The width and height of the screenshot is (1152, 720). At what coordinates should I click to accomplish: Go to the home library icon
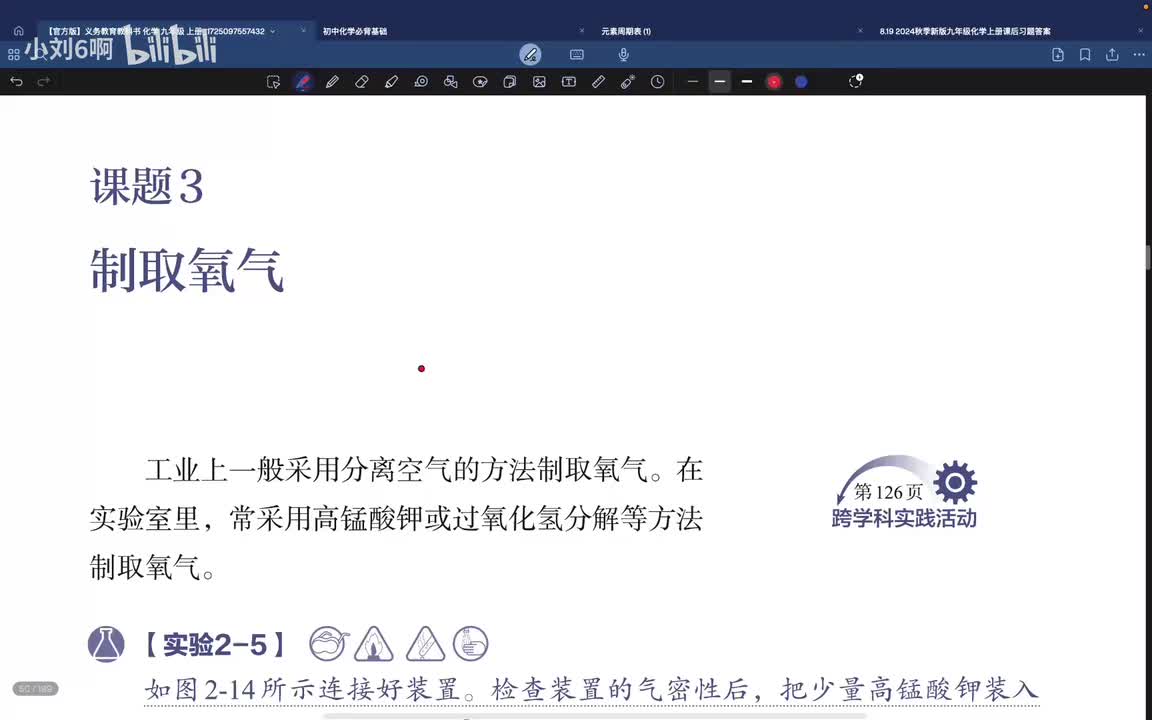(x=18, y=31)
